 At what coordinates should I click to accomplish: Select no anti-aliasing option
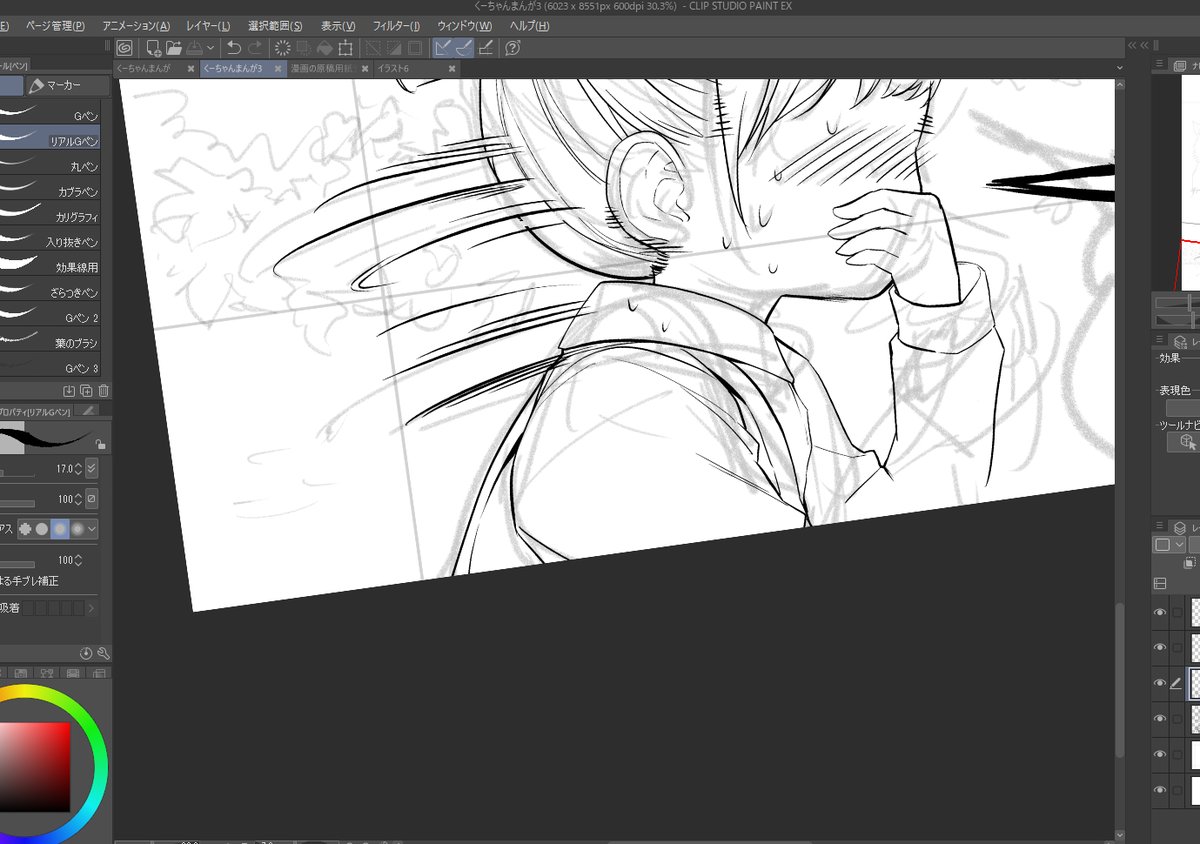coord(25,528)
